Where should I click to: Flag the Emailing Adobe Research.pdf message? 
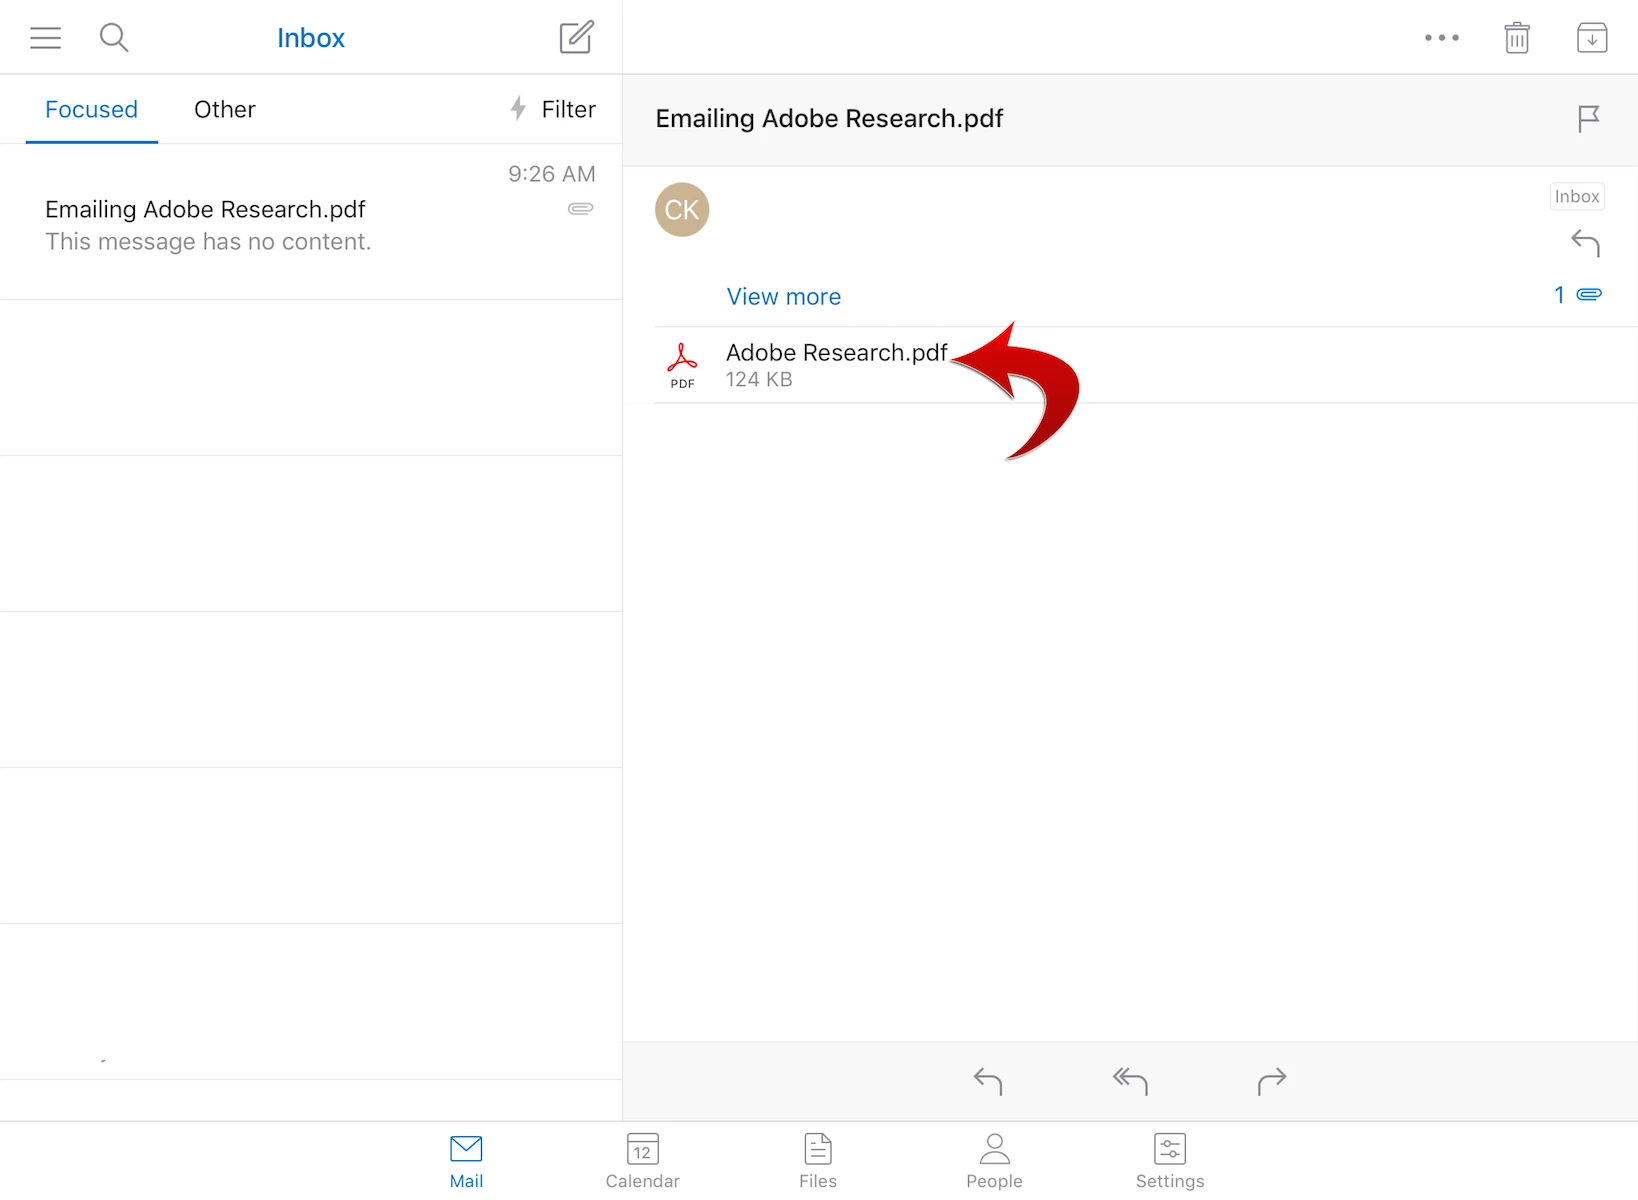point(1588,119)
